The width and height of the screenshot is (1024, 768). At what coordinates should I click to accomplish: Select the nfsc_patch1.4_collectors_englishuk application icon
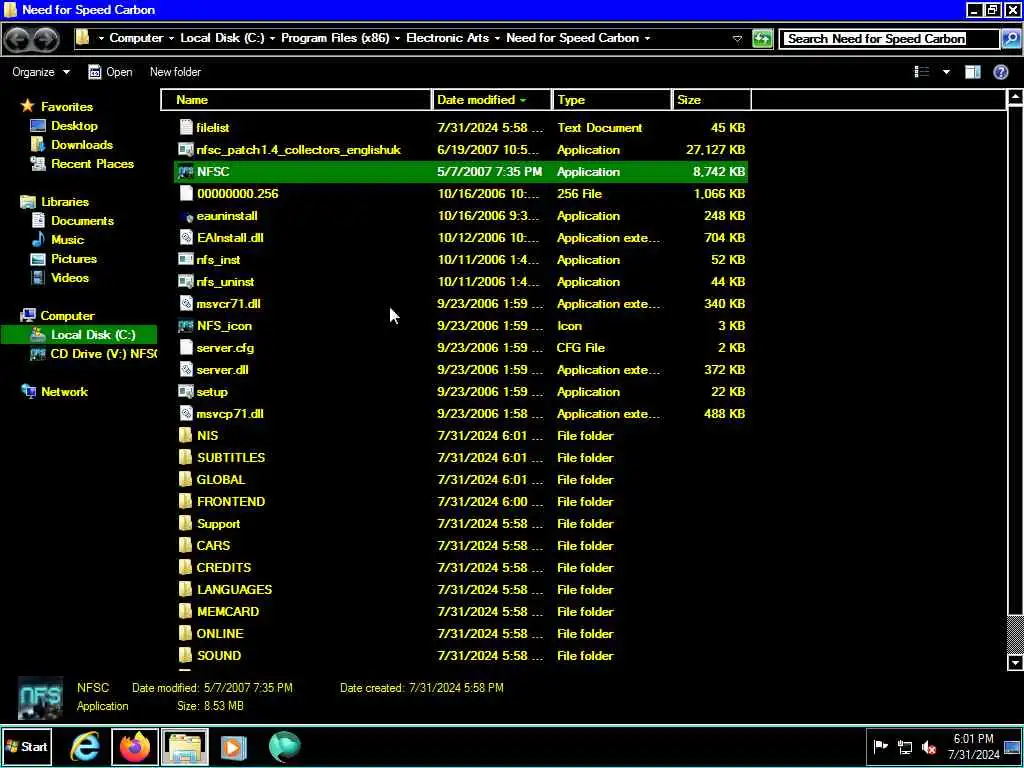186,150
